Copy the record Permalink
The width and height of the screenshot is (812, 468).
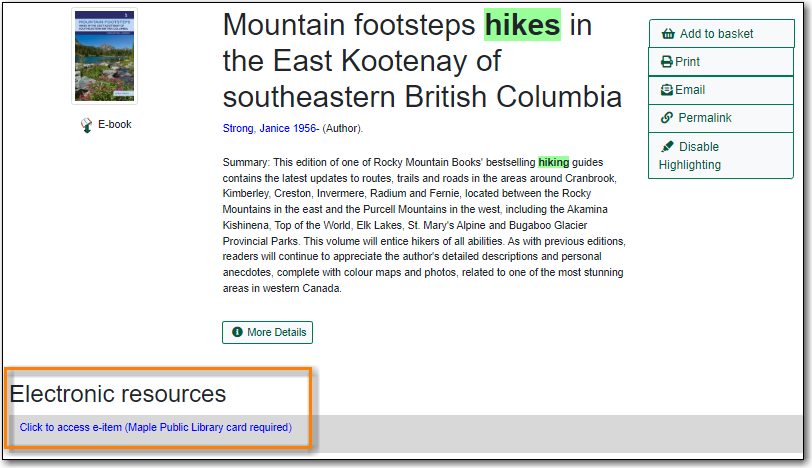click(x=721, y=118)
